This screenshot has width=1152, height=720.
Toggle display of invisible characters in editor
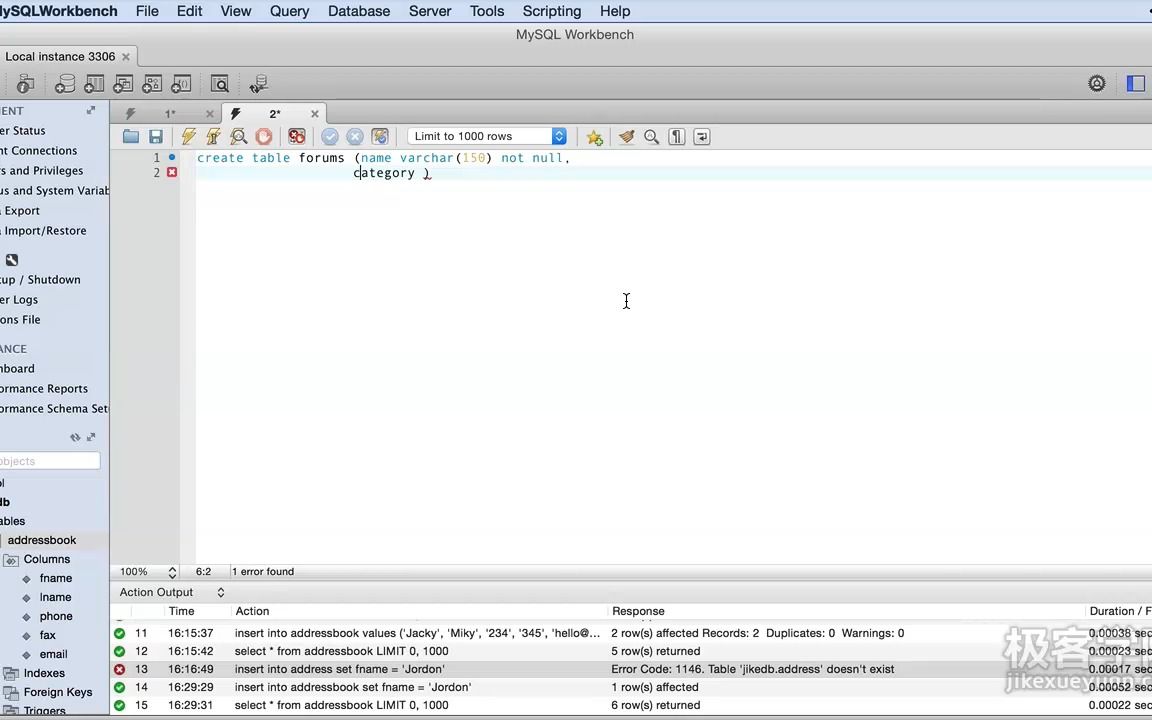click(x=676, y=136)
